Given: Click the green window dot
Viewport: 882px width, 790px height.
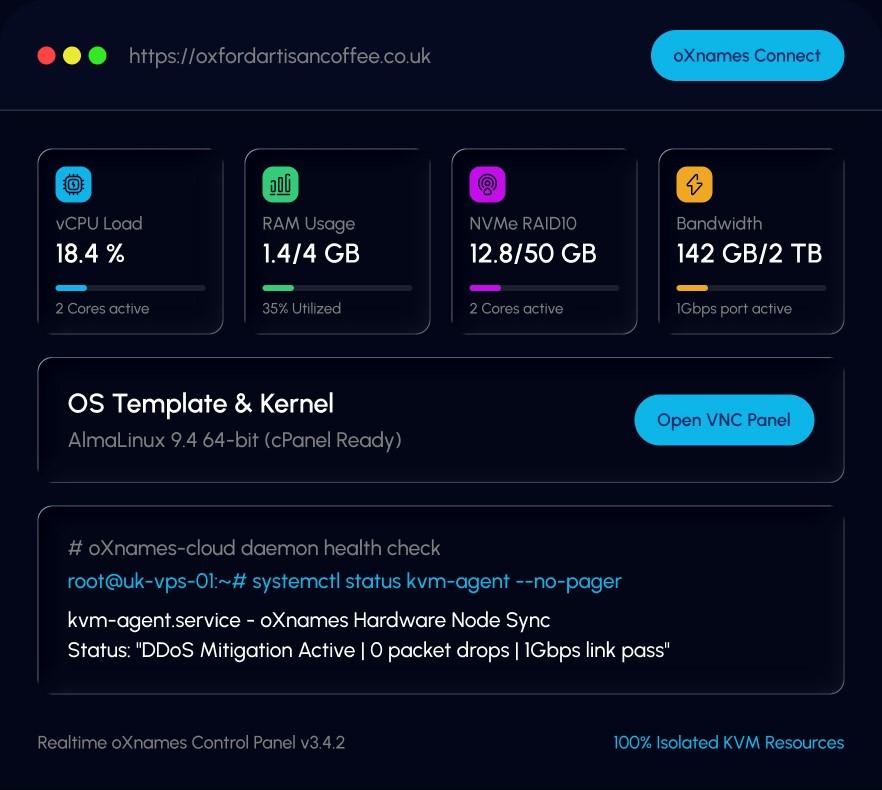Looking at the screenshot, I should tap(97, 56).
